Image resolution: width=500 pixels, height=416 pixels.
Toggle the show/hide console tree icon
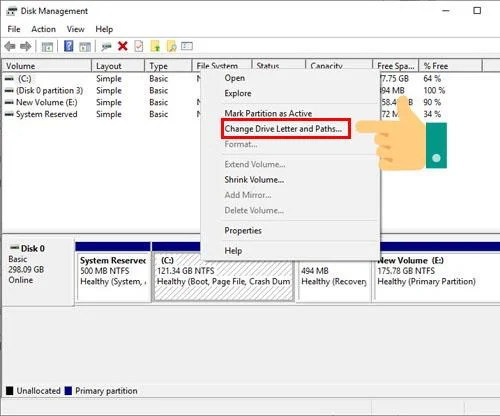coord(47,46)
